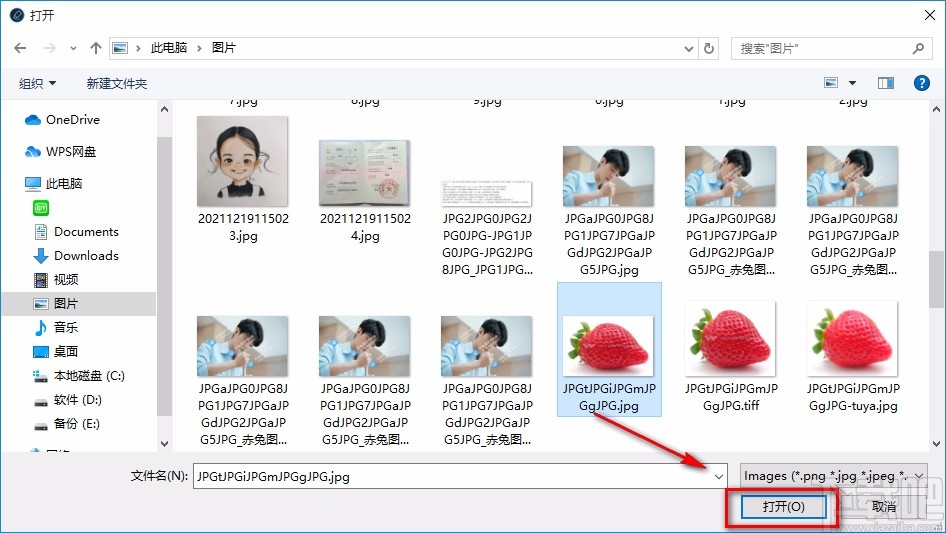Click sidebar scrollbar down arrow
Screen dimensions: 946x533
click(164, 444)
